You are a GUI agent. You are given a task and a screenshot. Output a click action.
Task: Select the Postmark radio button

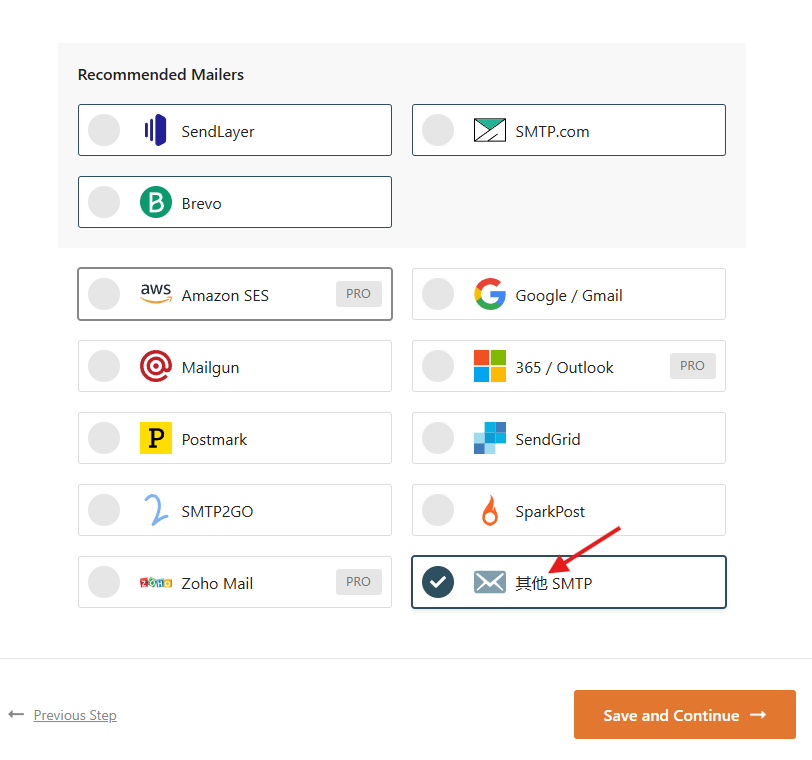click(104, 438)
